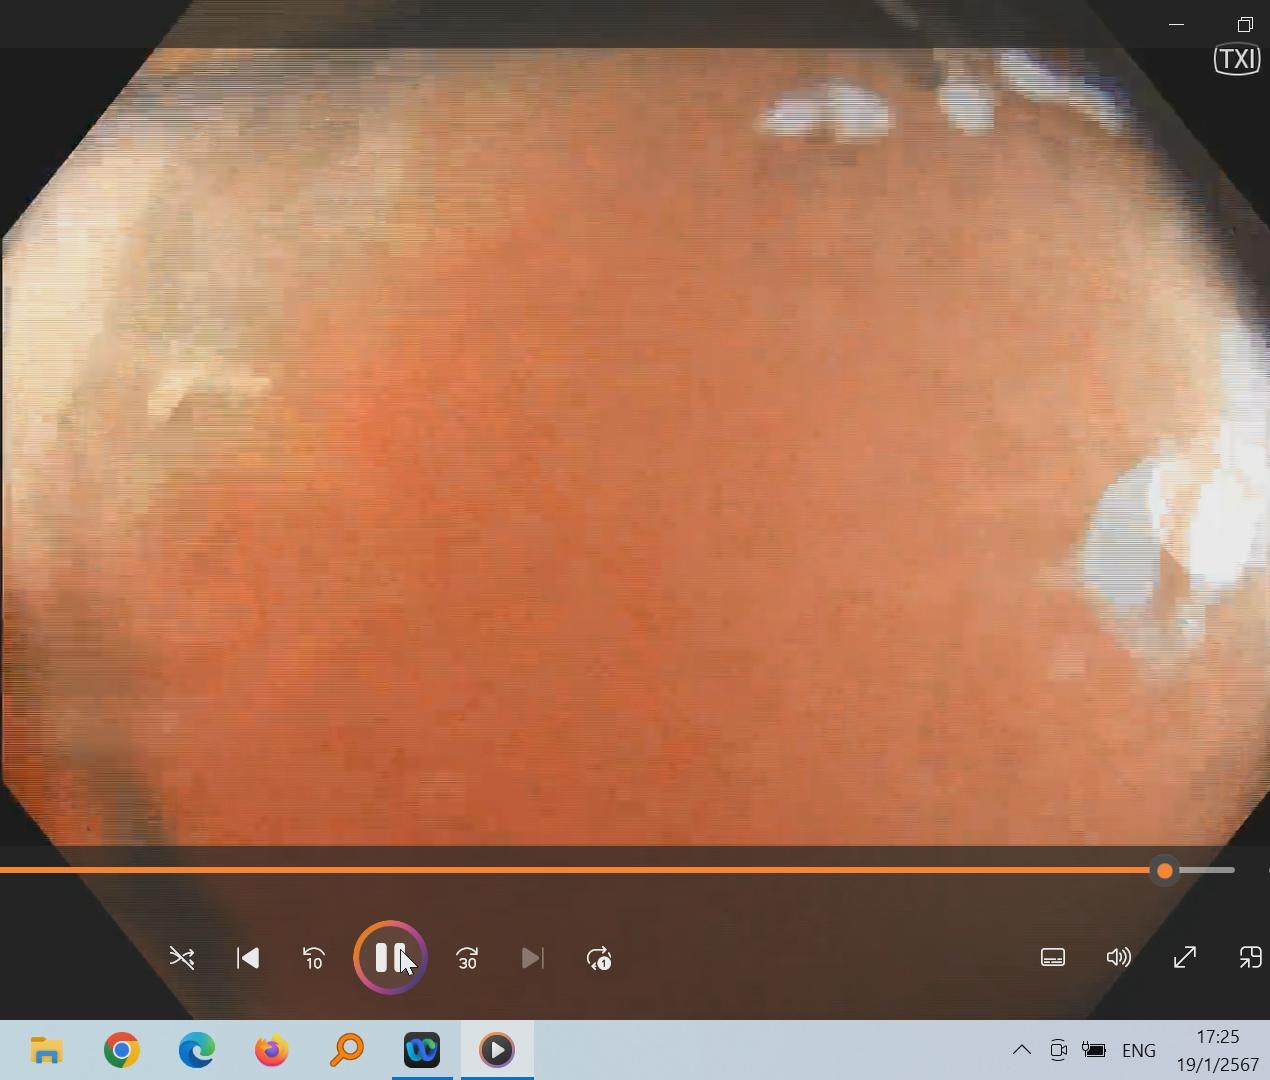Click the seek bar position handle
The width and height of the screenshot is (1270, 1080).
tap(1164, 871)
